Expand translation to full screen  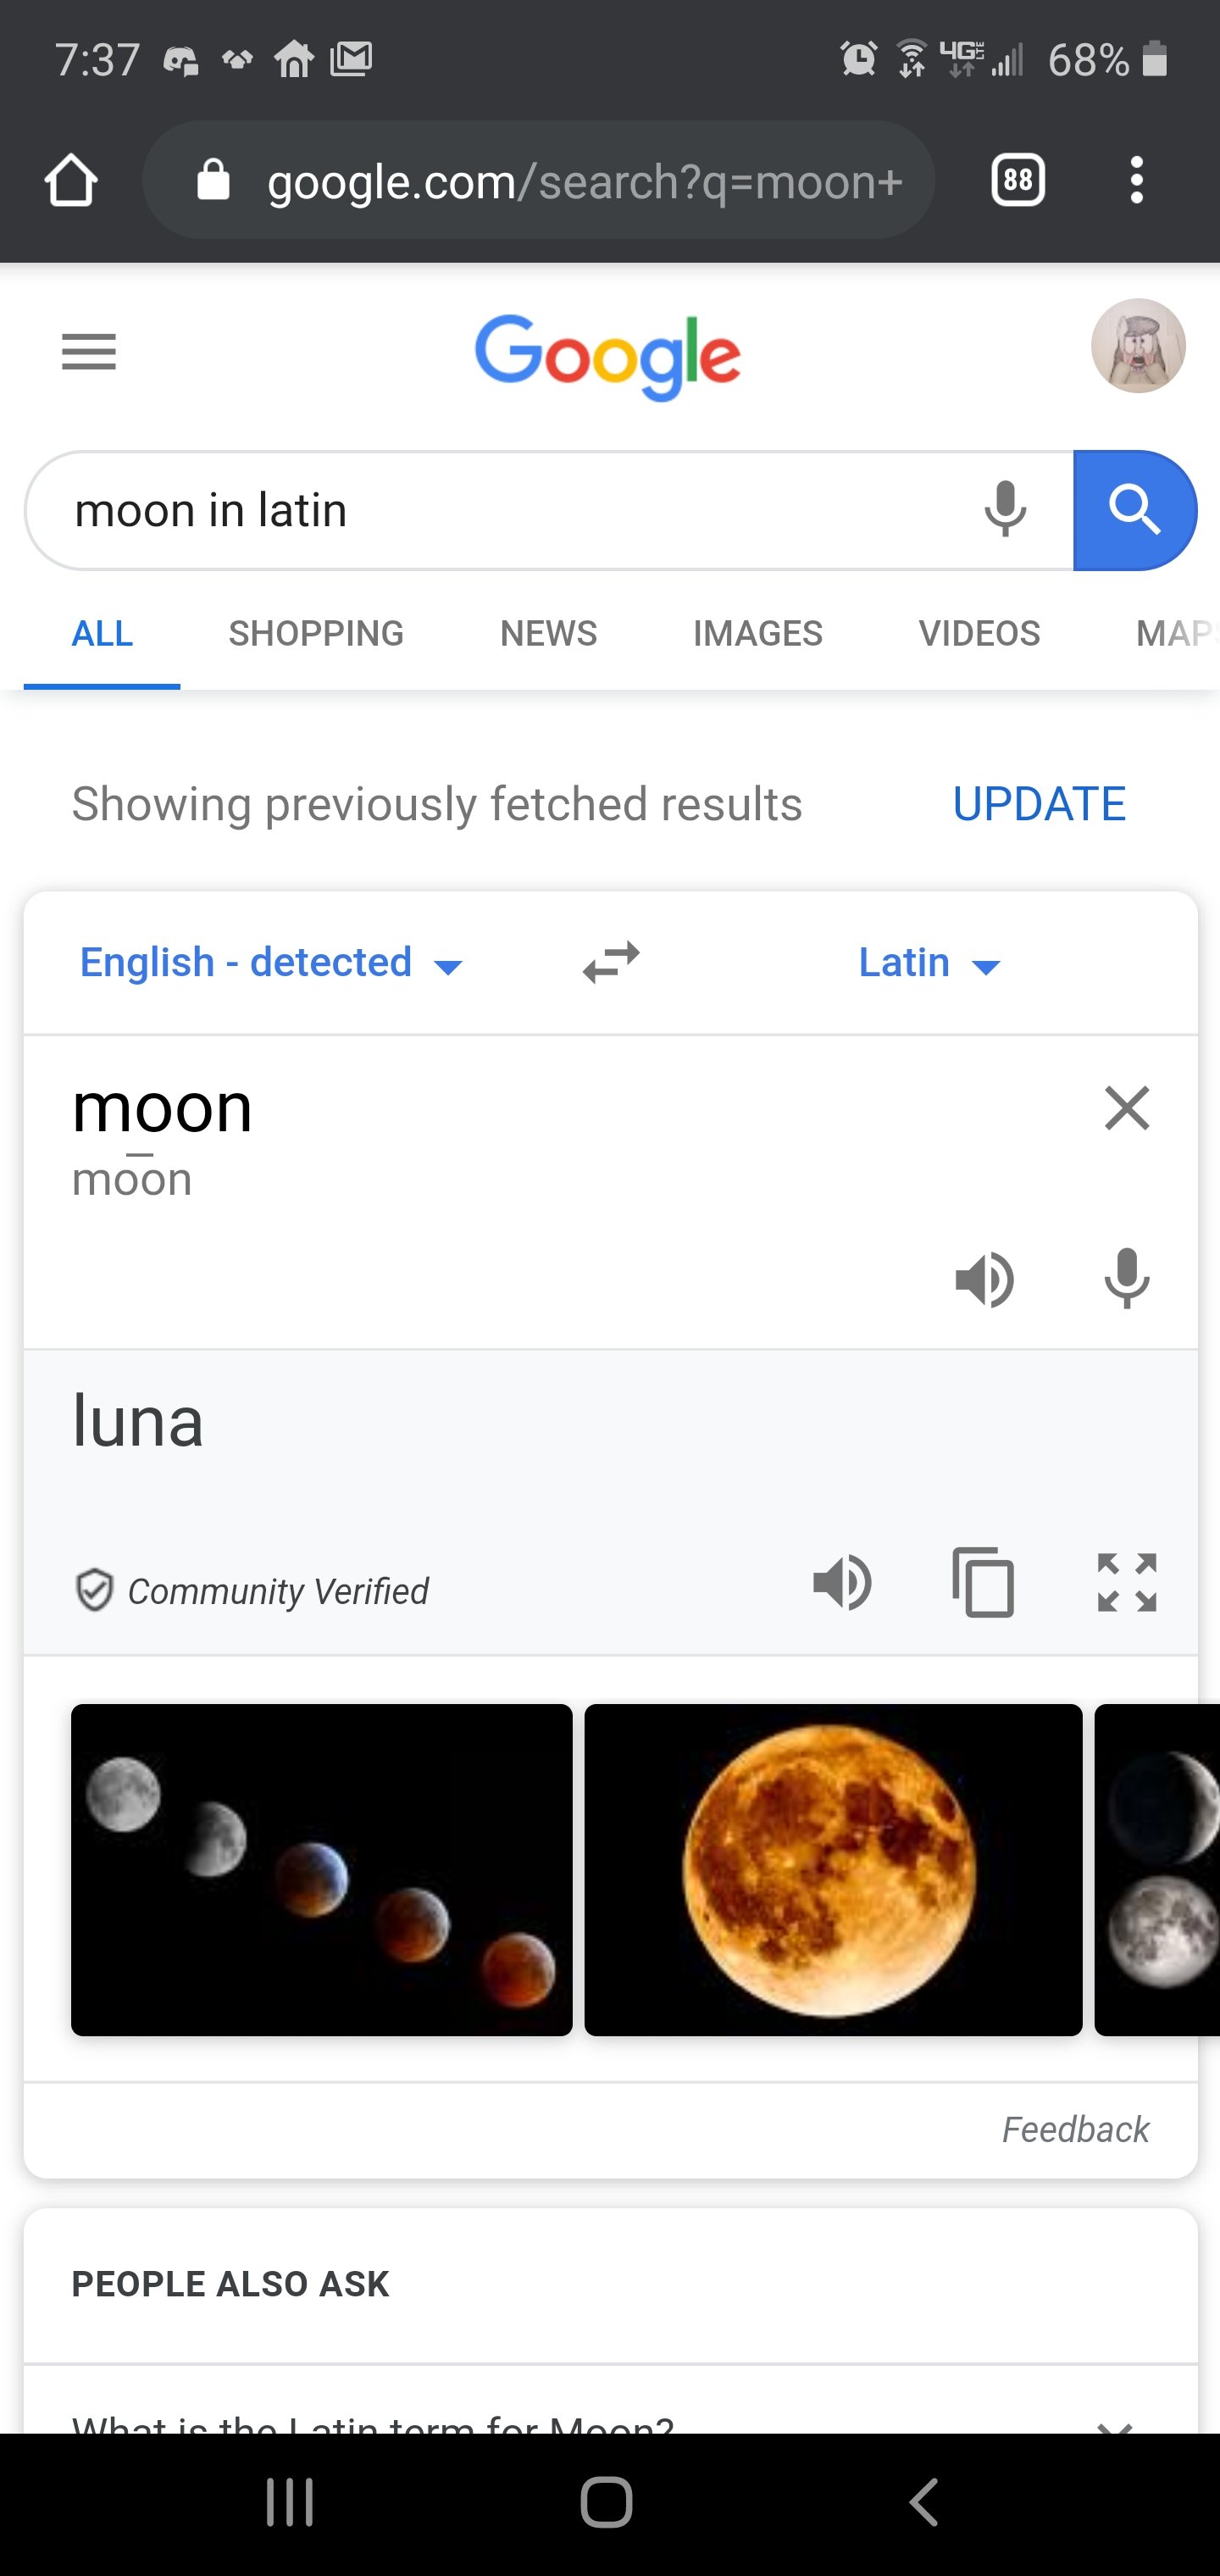click(1127, 1583)
